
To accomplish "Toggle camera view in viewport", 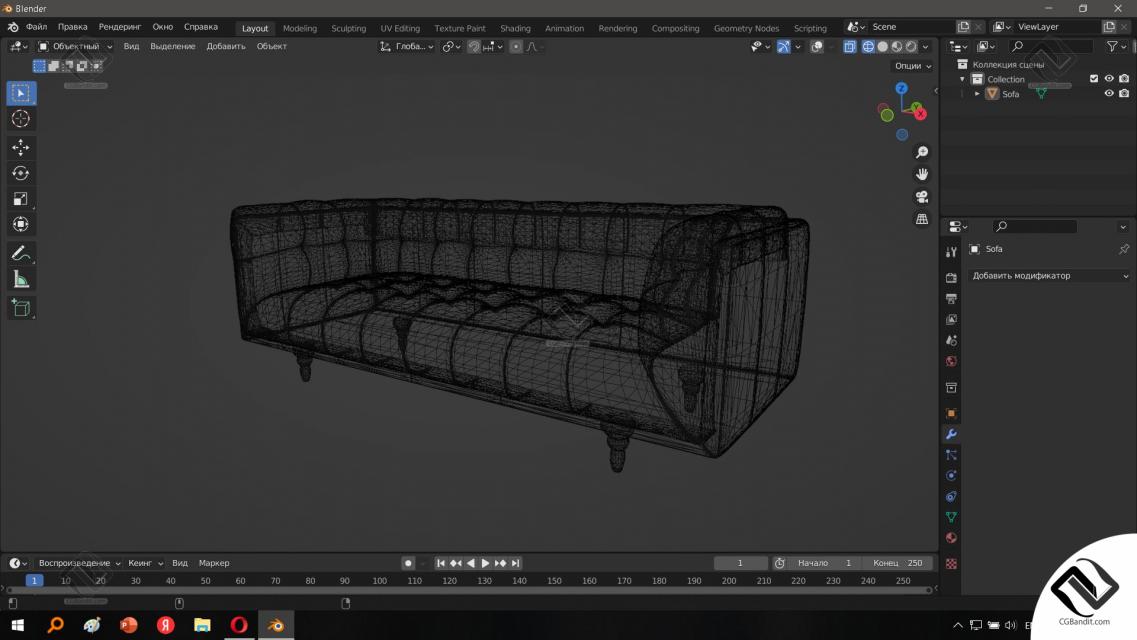I will 922,196.
